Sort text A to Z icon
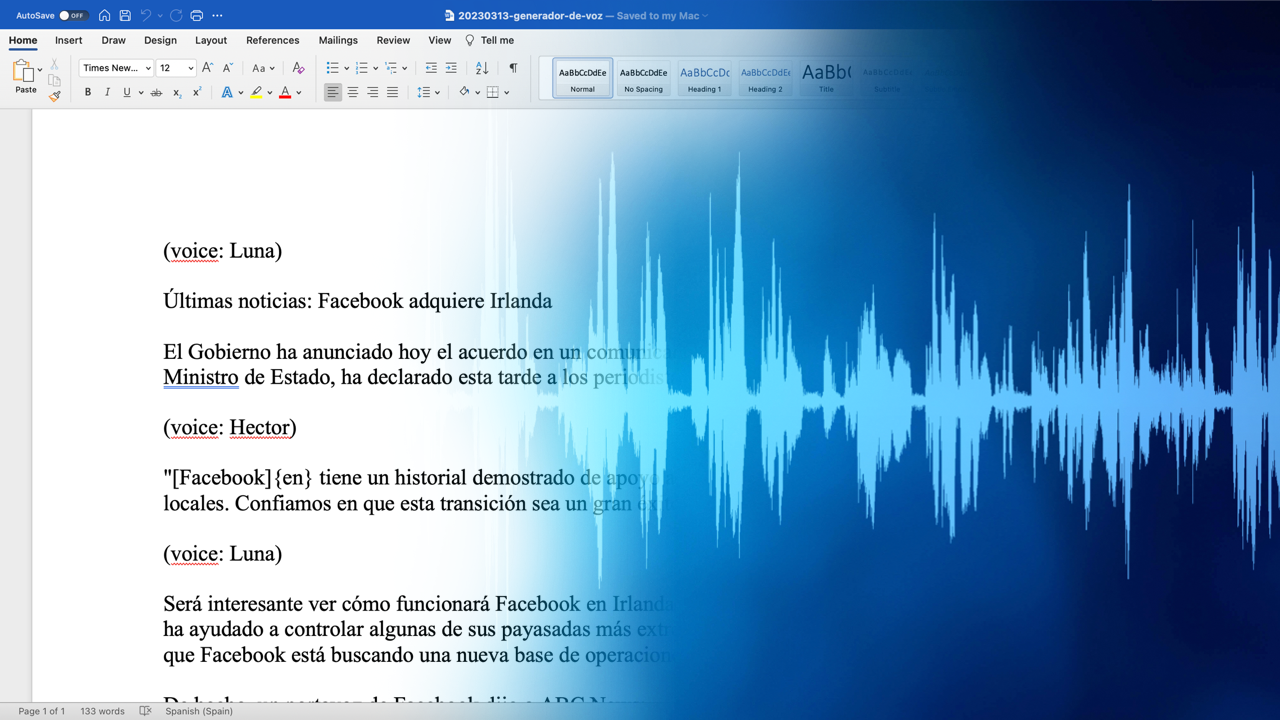 [482, 68]
